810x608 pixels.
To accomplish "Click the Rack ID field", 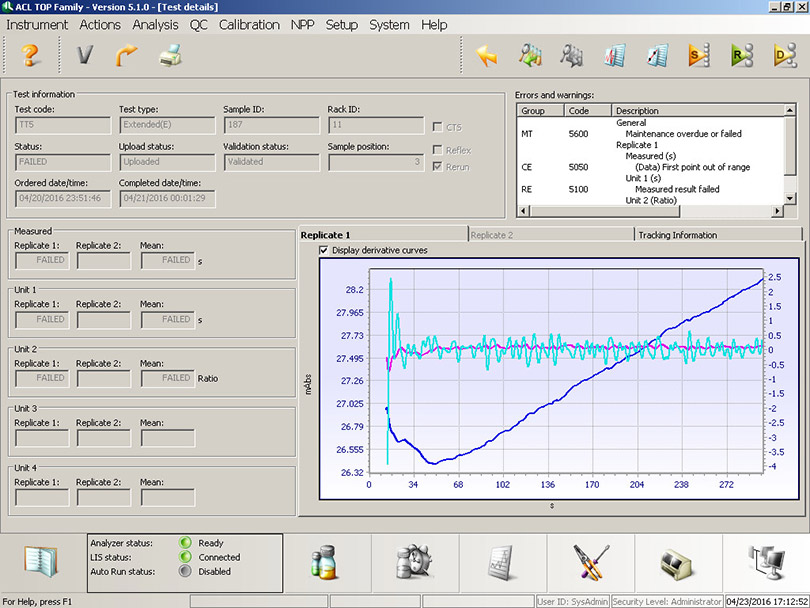I will coord(376,125).
